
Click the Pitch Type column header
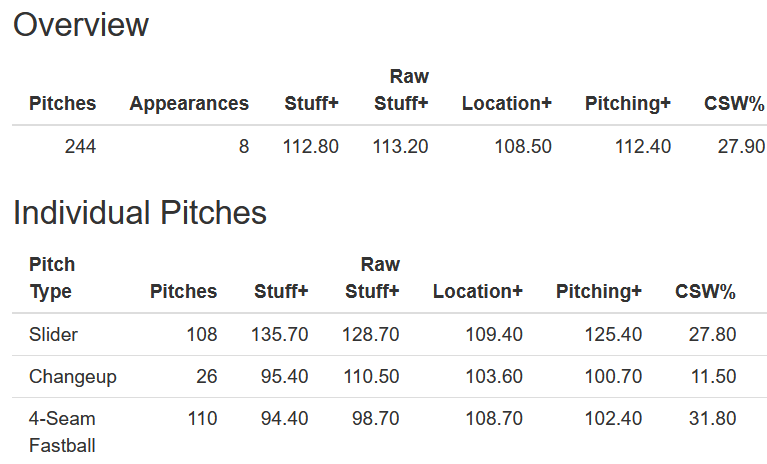point(52,278)
